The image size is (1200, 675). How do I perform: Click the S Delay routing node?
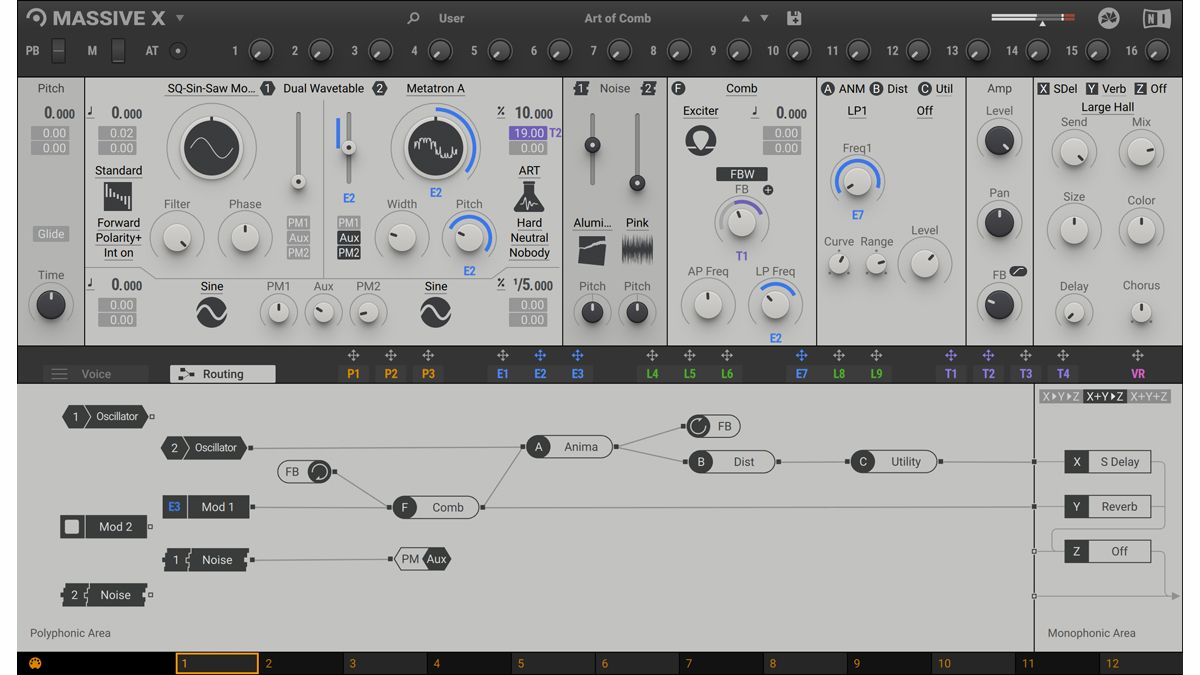pos(1107,461)
